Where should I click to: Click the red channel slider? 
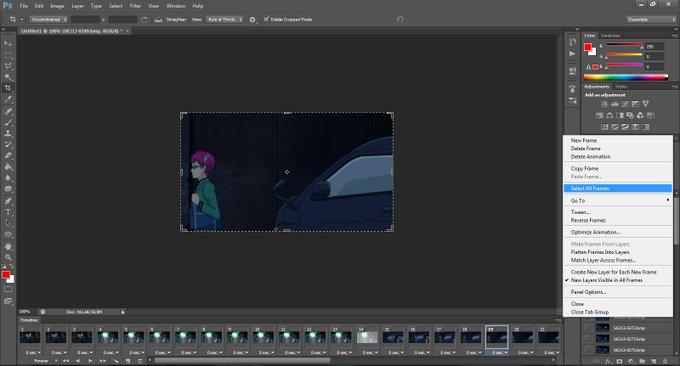(x=624, y=45)
